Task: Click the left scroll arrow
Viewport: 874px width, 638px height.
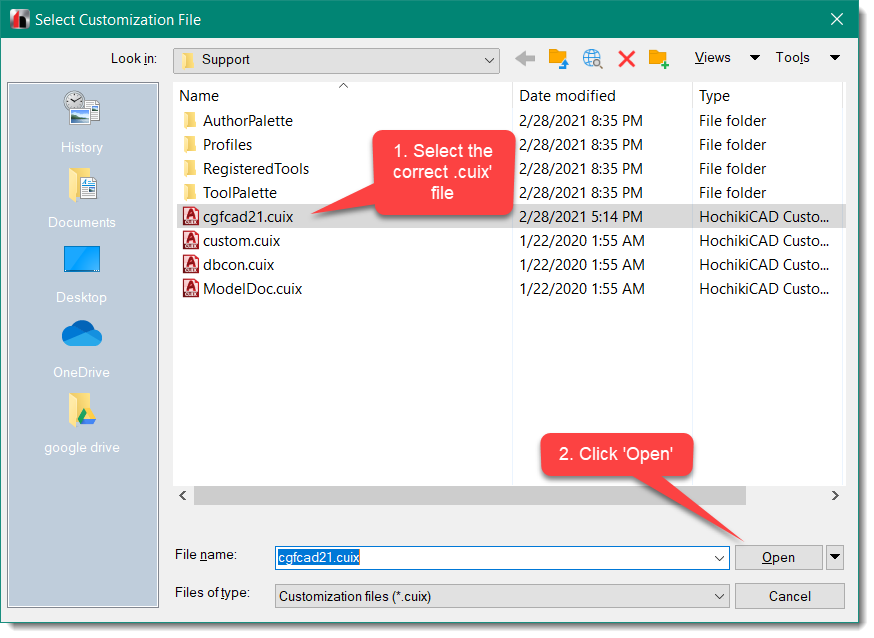Action: (183, 495)
